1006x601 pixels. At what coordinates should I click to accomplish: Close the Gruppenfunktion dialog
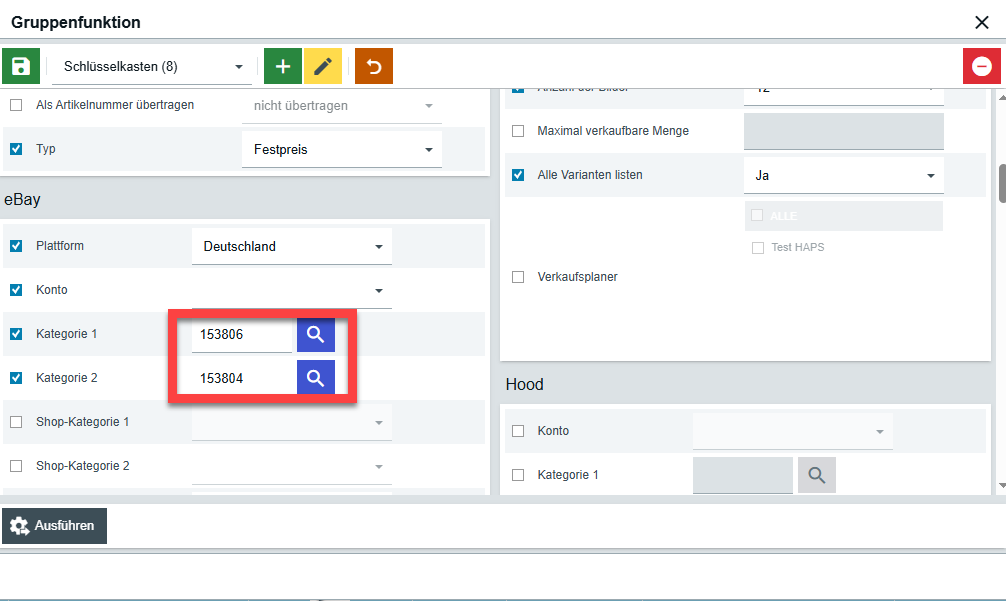point(981,22)
